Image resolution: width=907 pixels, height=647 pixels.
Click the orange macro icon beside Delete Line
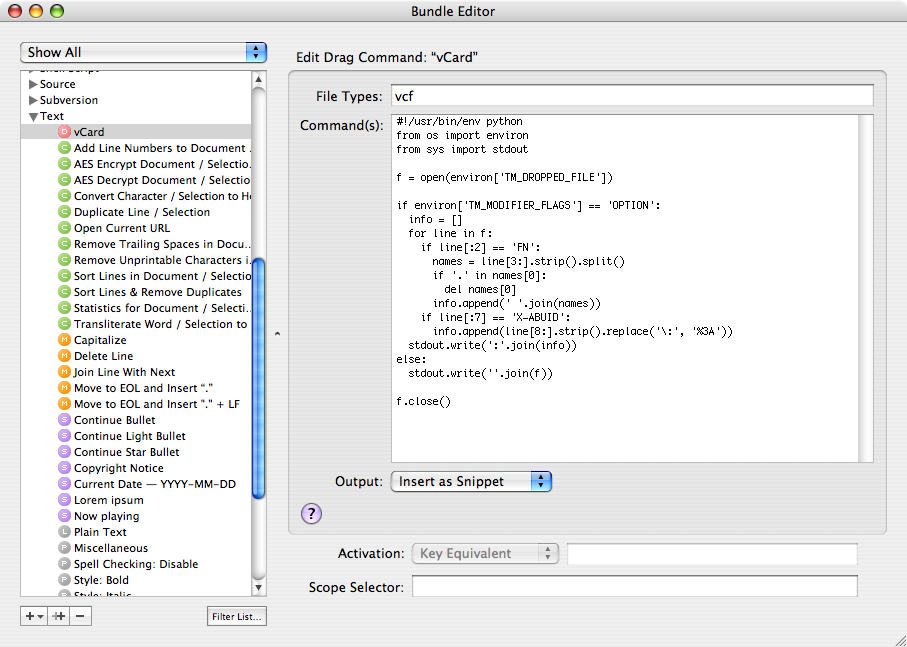tap(64, 356)
